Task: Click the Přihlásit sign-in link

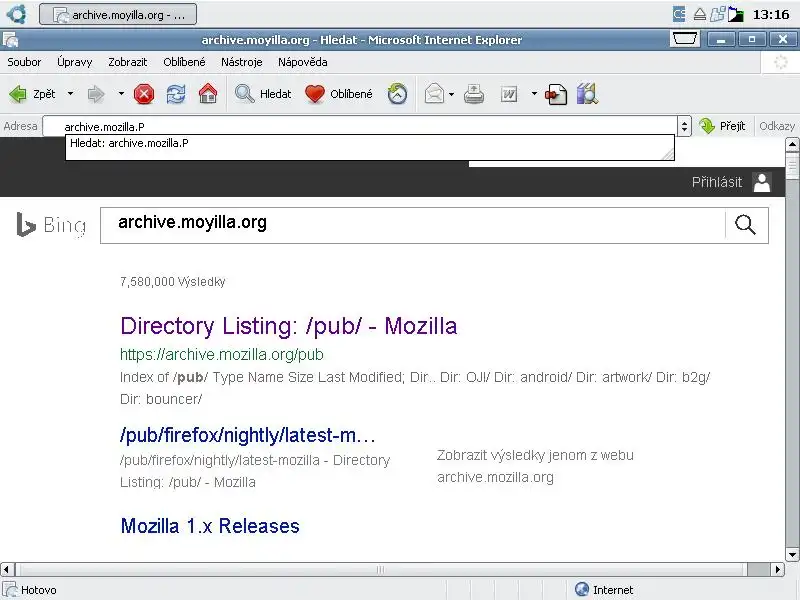Action: coord(716,182)
